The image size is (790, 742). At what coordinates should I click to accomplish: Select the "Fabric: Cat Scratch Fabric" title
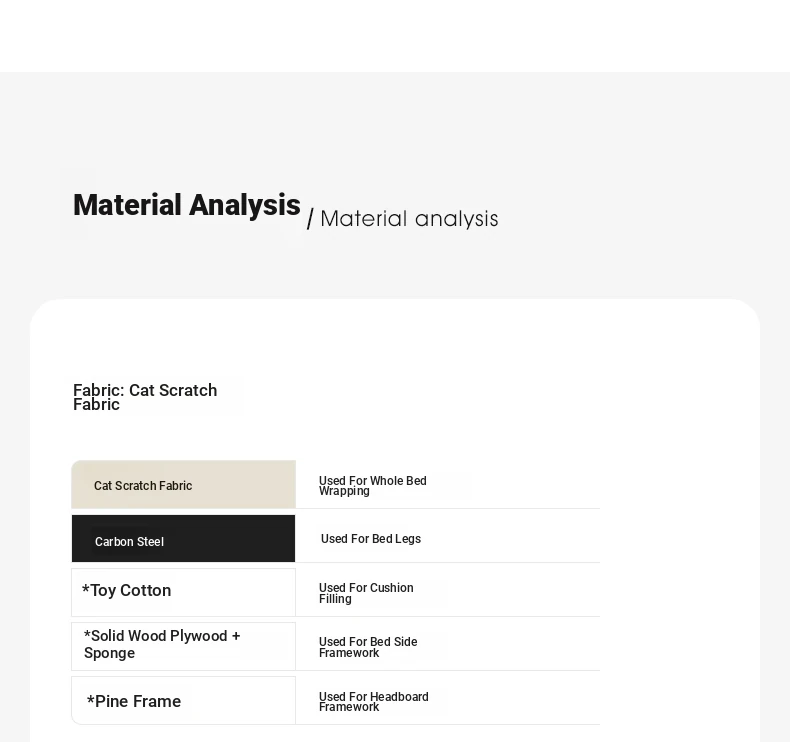coord(145,397)
